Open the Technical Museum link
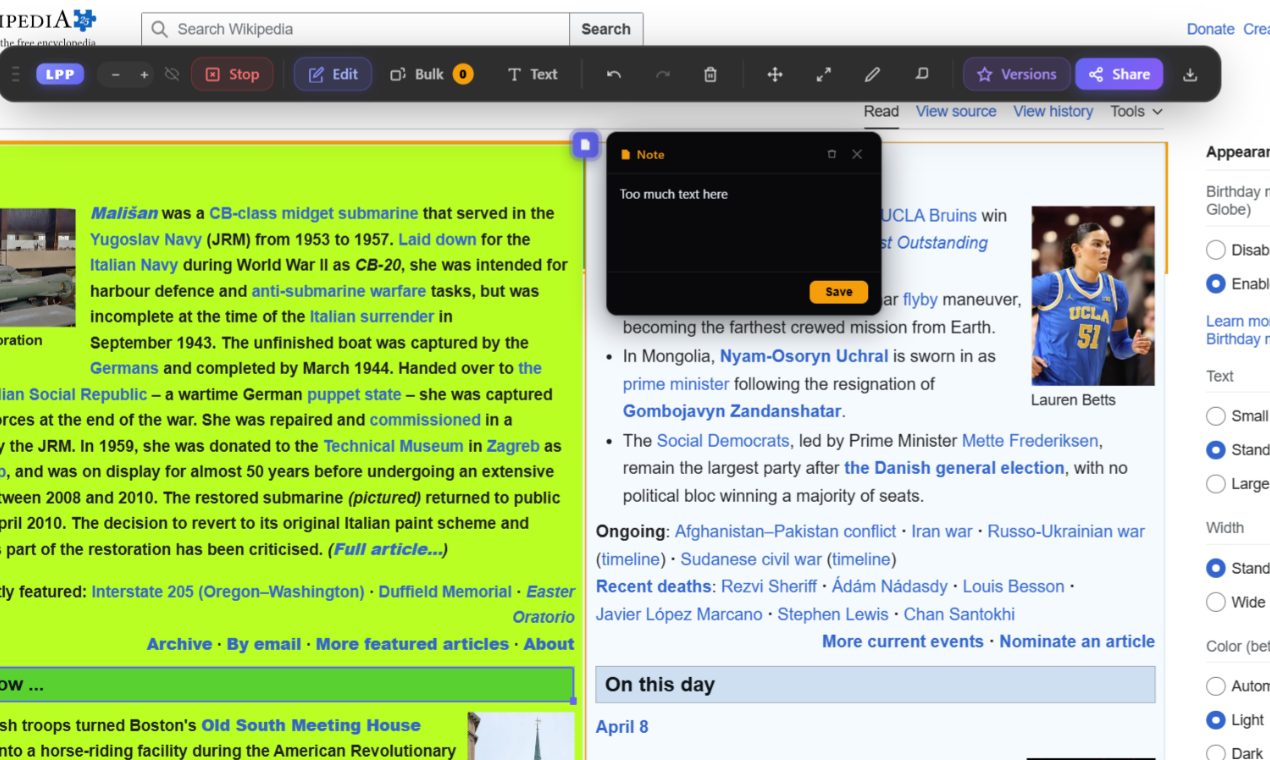This screenshot has height=760, width=1270. pyautogui.click(x=394, y=446)
